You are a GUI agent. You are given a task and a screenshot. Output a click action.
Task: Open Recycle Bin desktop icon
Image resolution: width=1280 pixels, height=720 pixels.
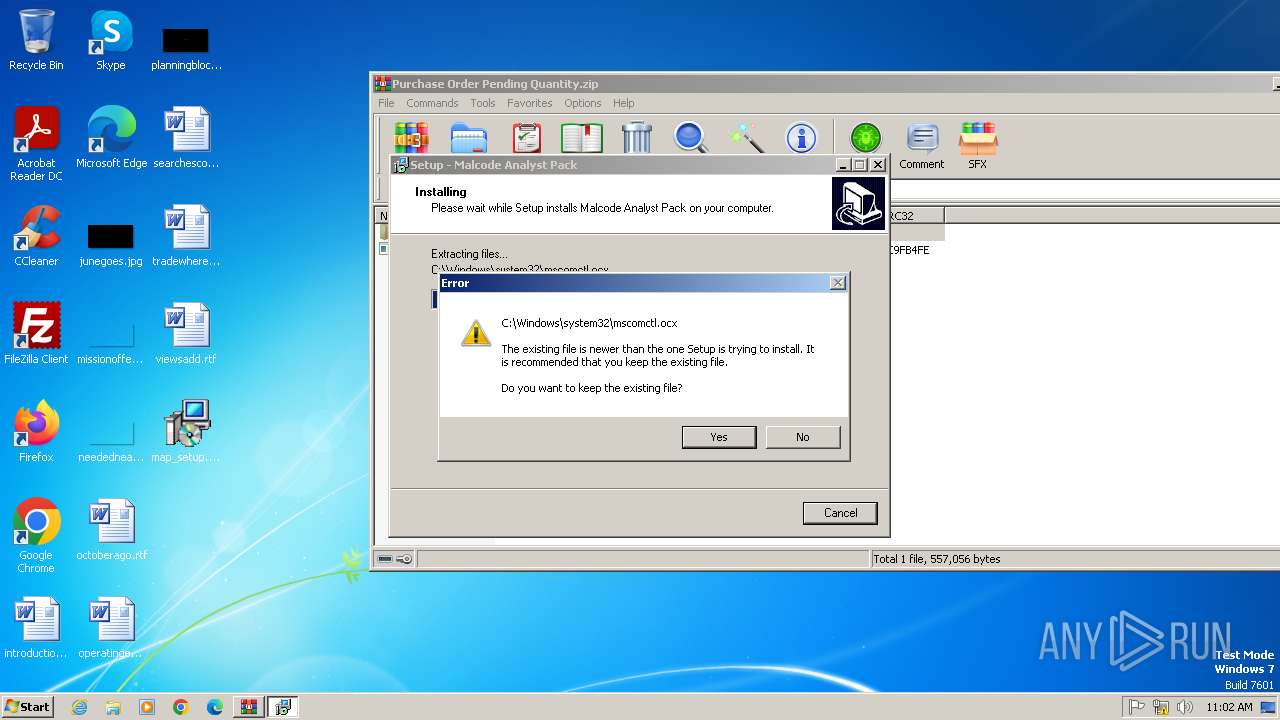coord(36,40)
